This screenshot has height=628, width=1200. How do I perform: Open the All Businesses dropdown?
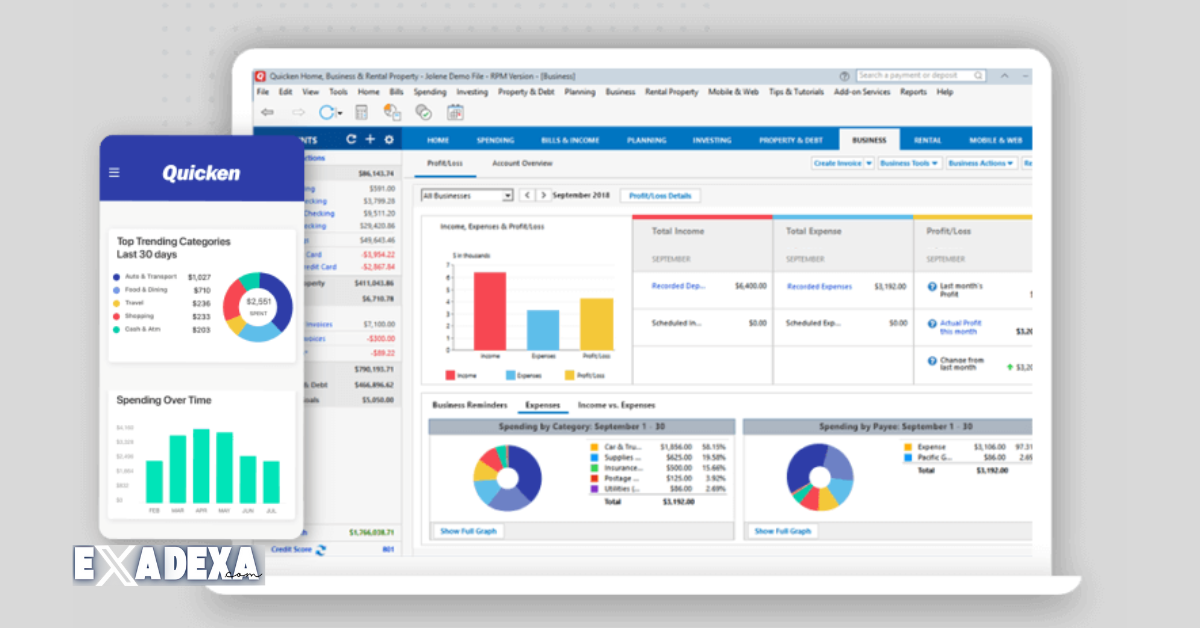pyautogui.click(x=466, y=195)
